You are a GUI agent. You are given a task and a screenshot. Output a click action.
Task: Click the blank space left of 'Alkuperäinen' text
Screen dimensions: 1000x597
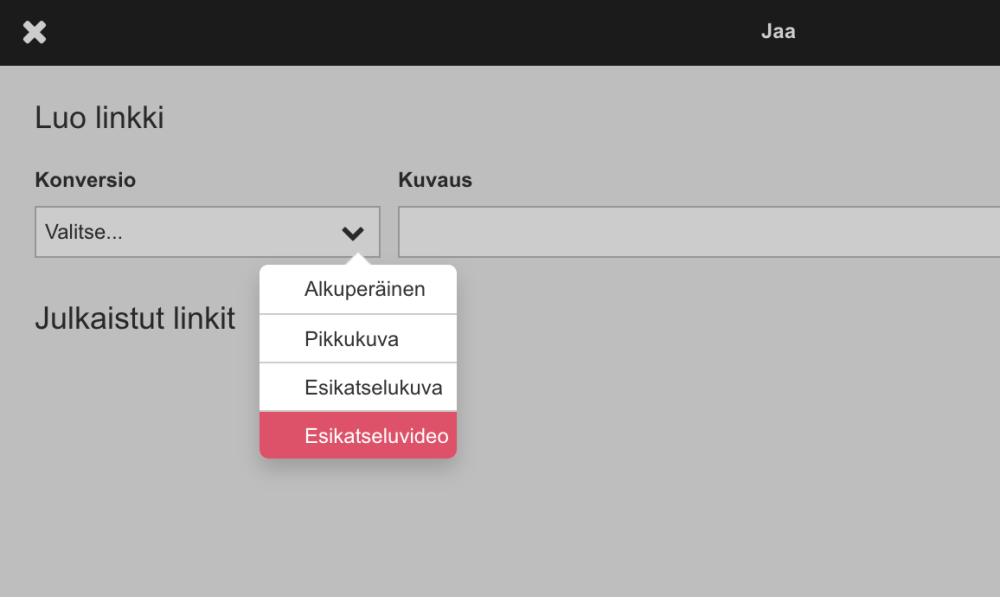click(x=281, y=290)
